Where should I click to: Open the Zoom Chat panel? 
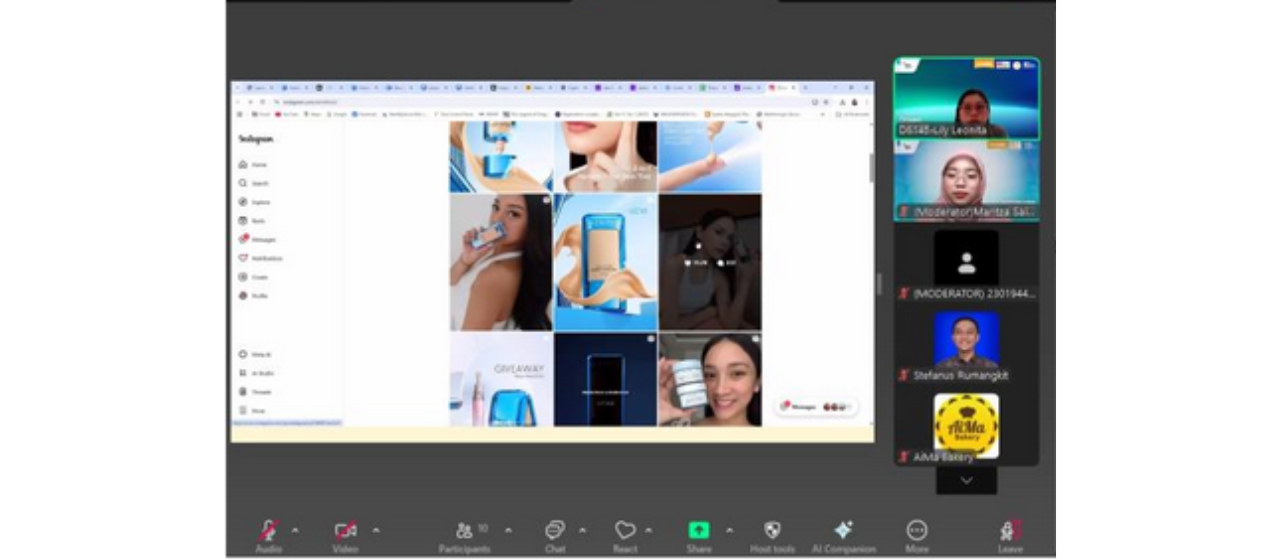click(x=555, y=531)
